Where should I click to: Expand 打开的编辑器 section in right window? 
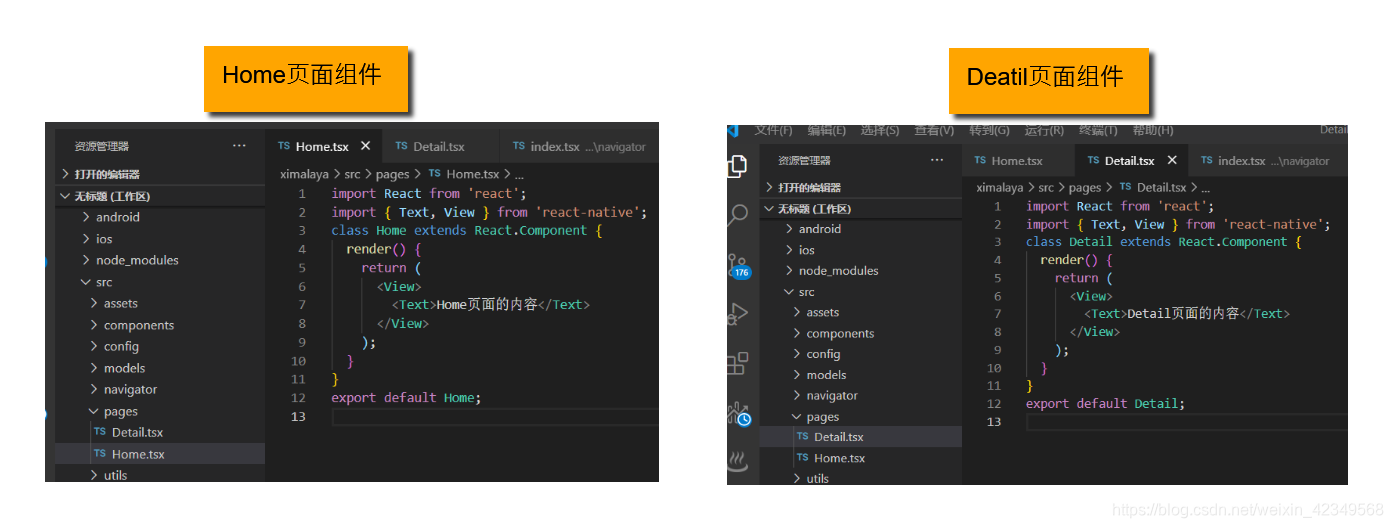point(861,187)
